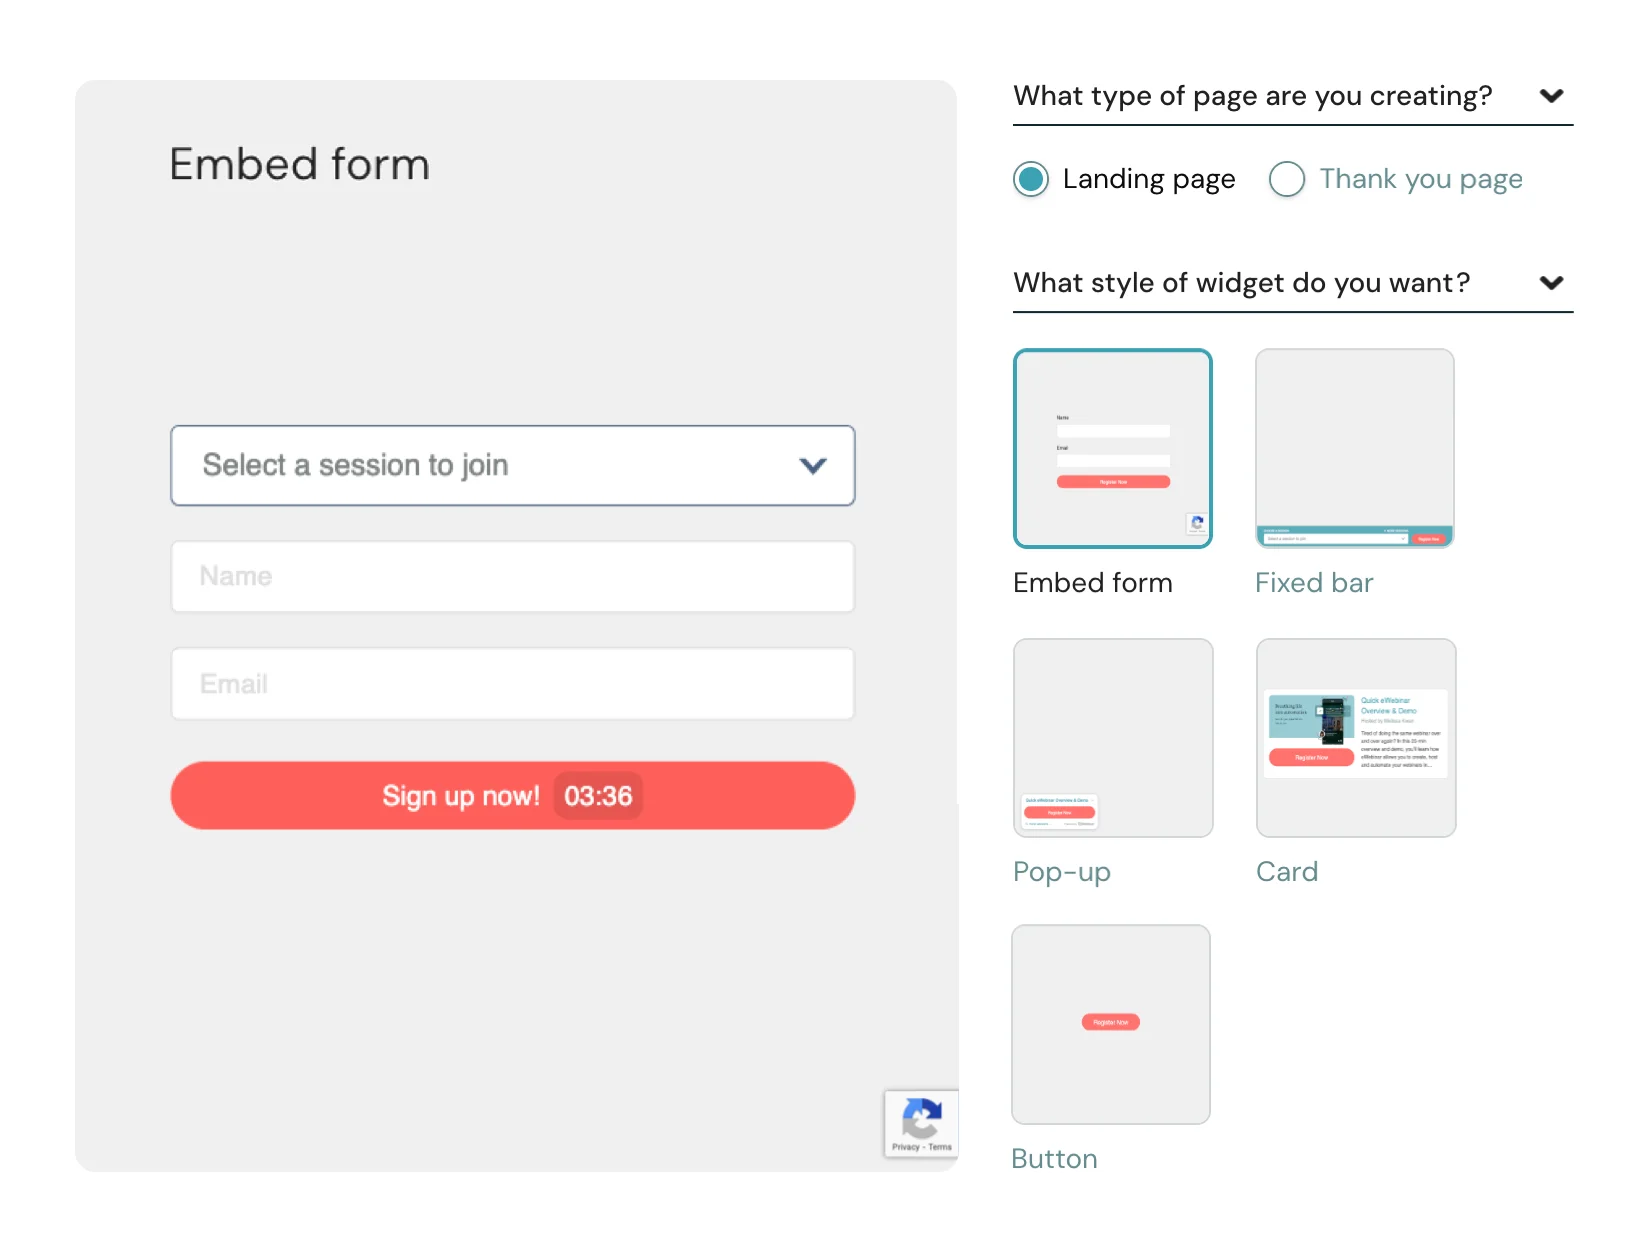
Task: Click the session dropdown chevron arrow
Action: pos(812,465)
